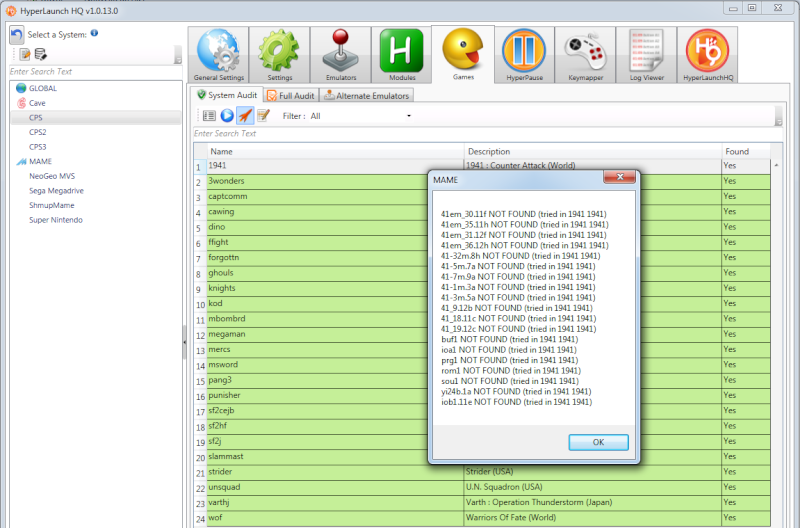Select the captcomm game row
Viewport: 800px width, 528px height.
482,196
